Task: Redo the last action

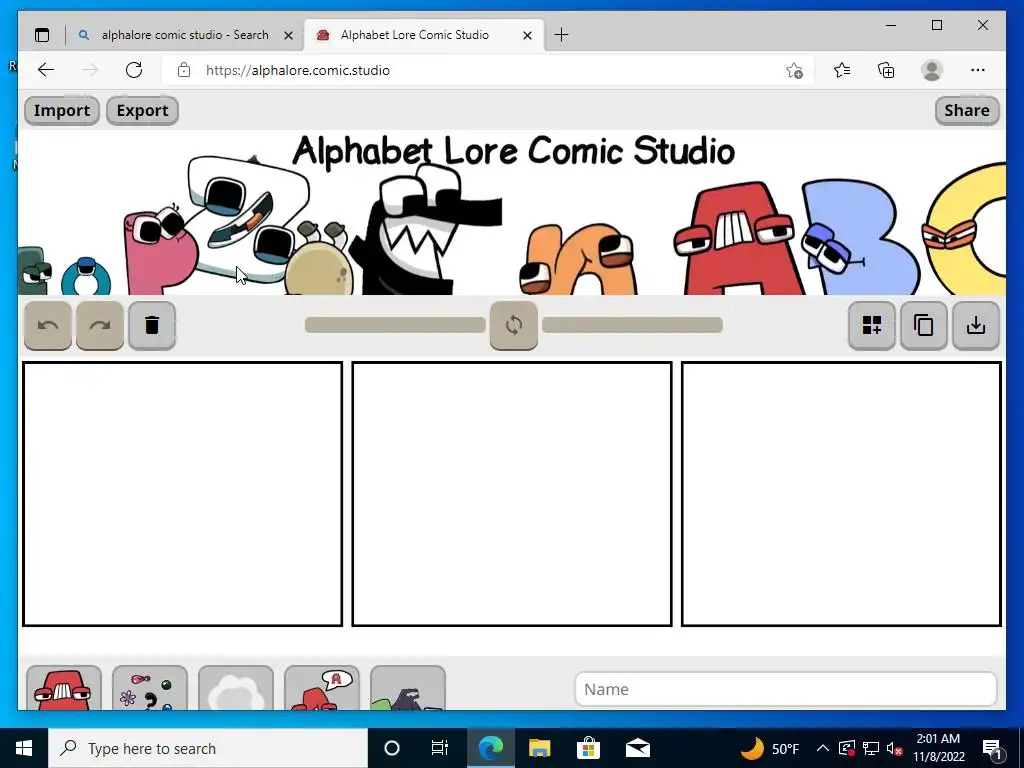Action: click(x=100, y=325)
